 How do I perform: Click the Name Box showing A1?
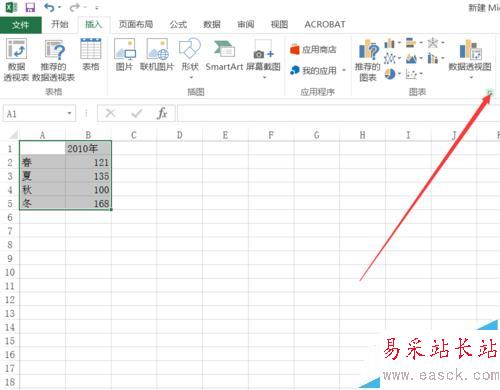pyautogui.click(x=35, y=114)
